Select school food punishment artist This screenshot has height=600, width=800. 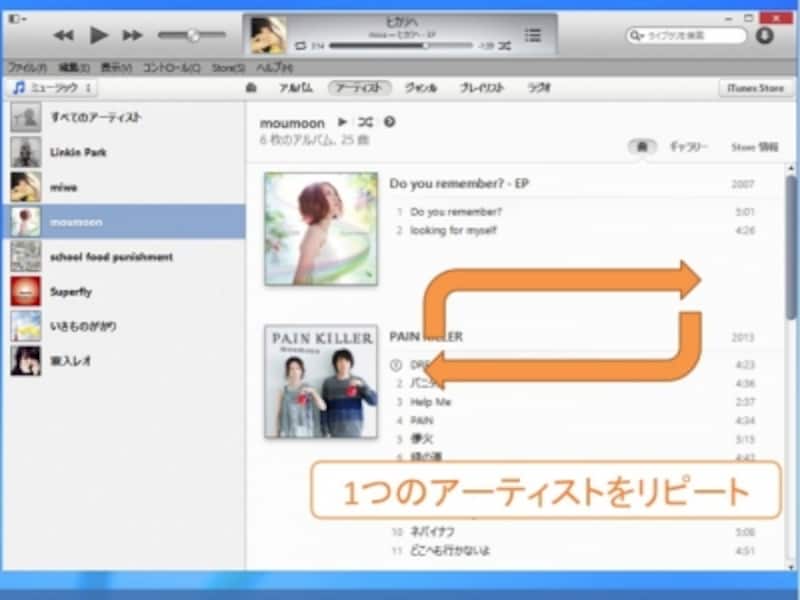pyautogui.click(x=124, y=257)
